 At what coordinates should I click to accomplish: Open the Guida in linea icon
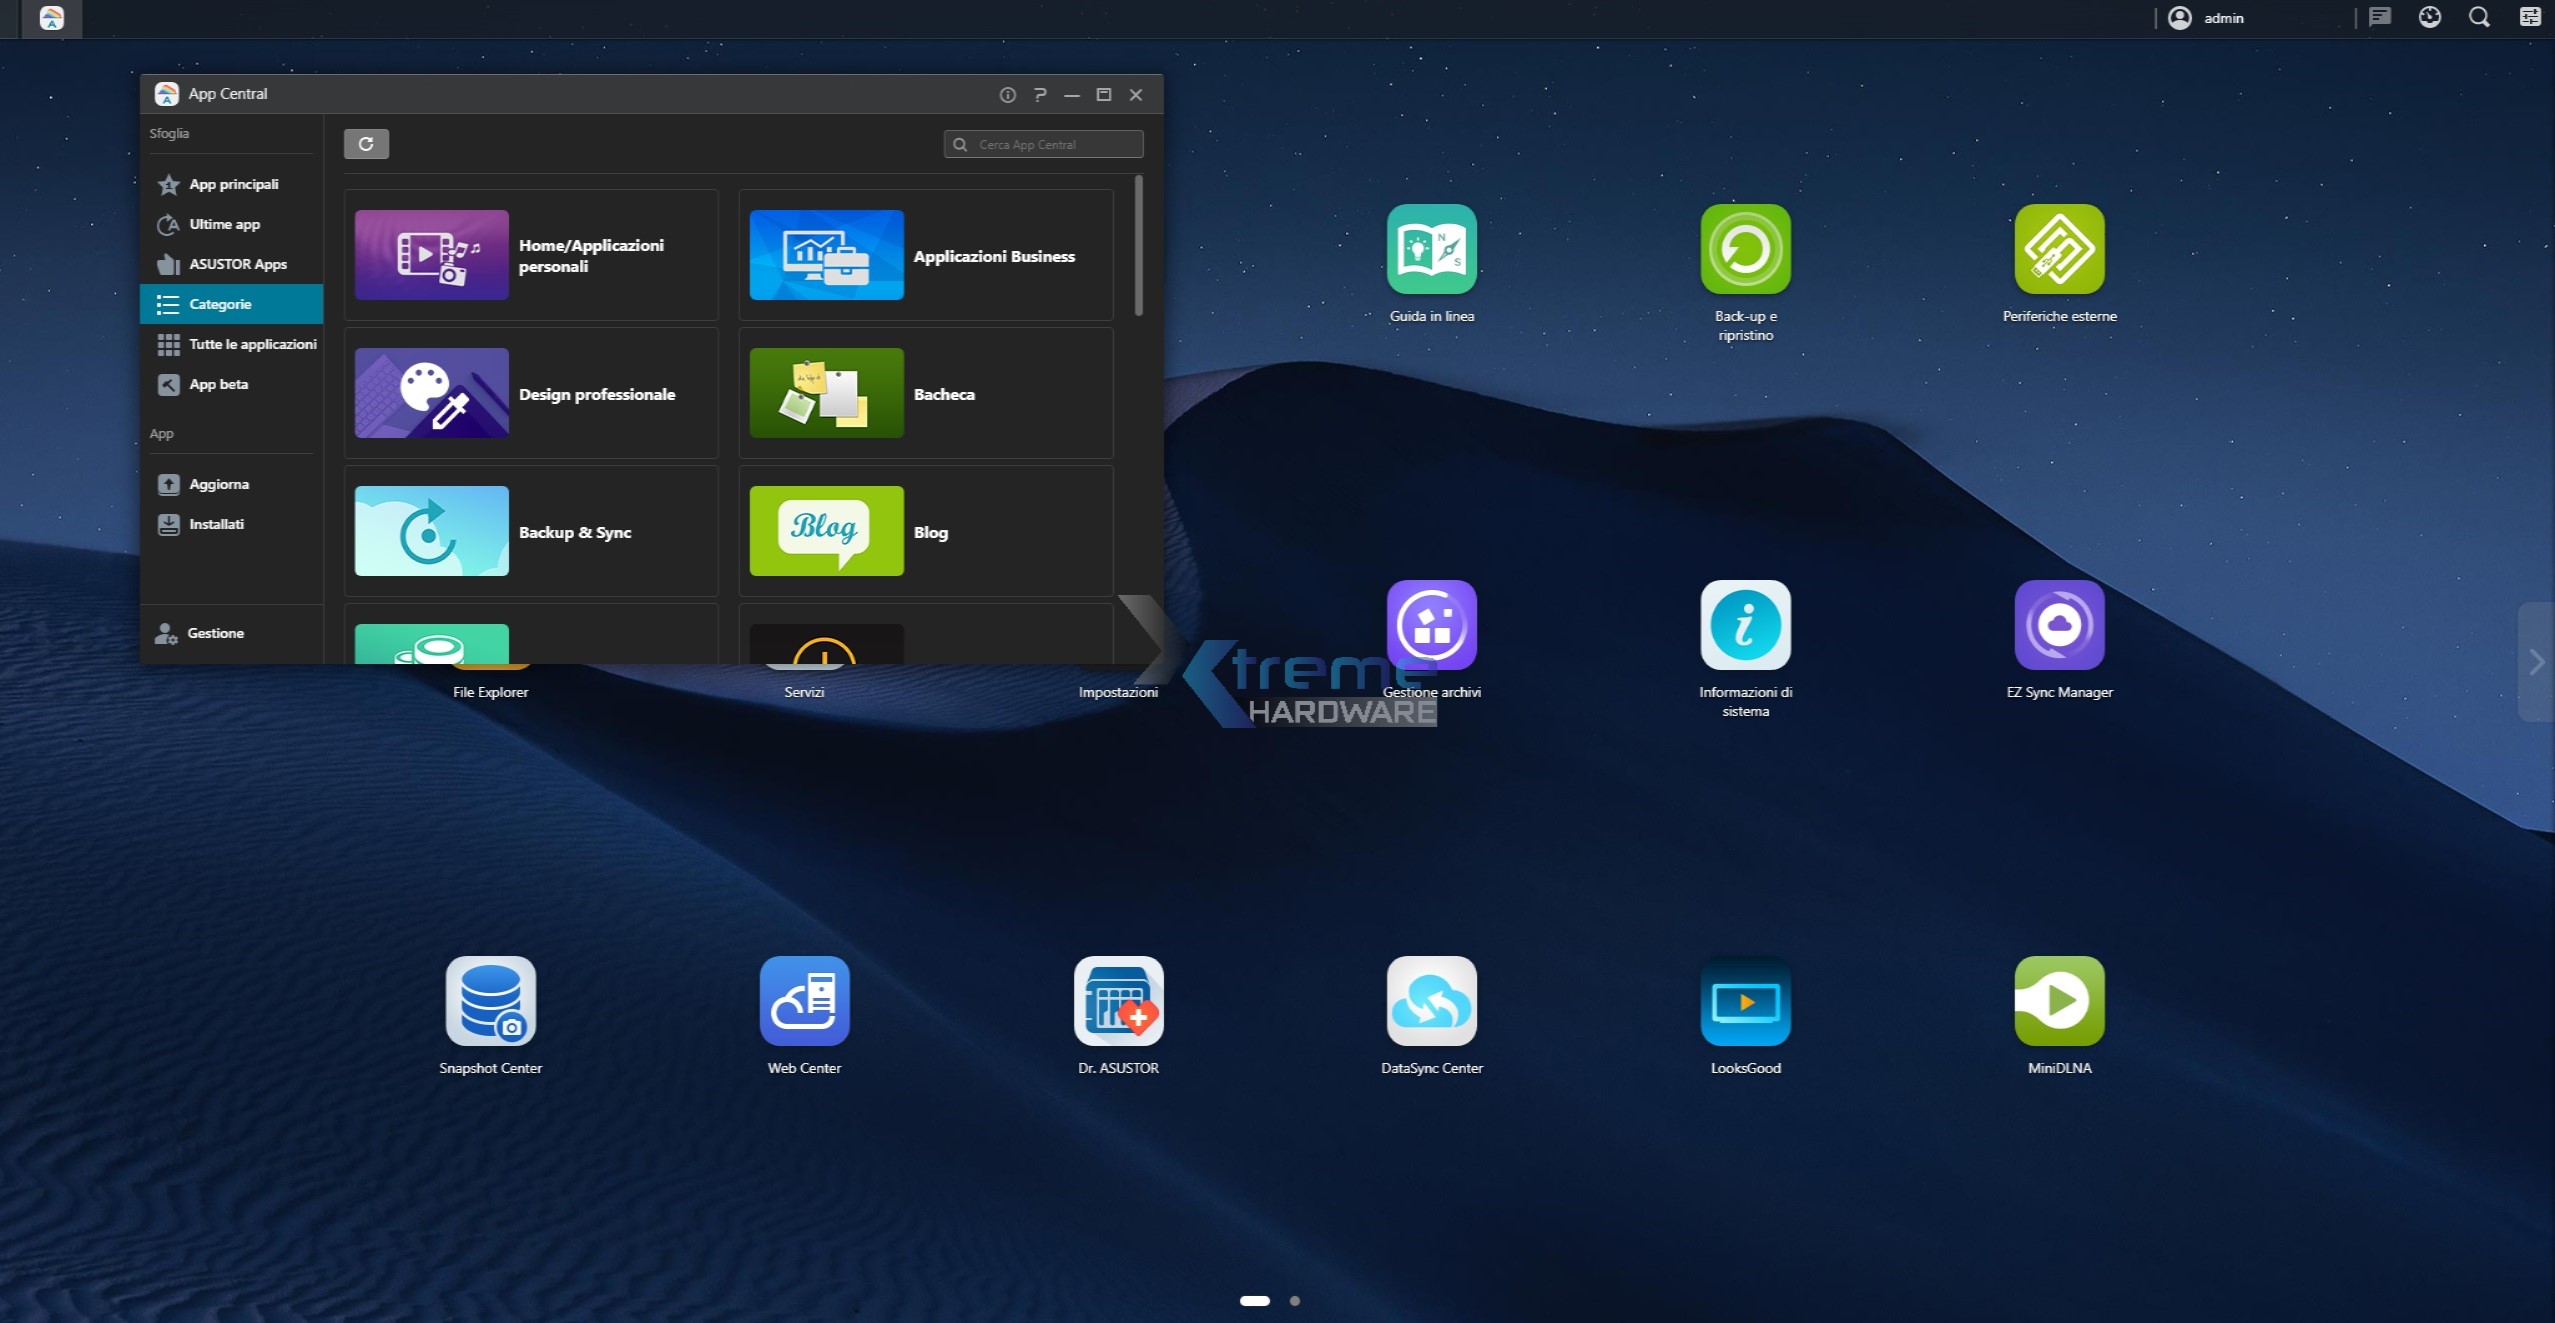[x=1431, y=250]
